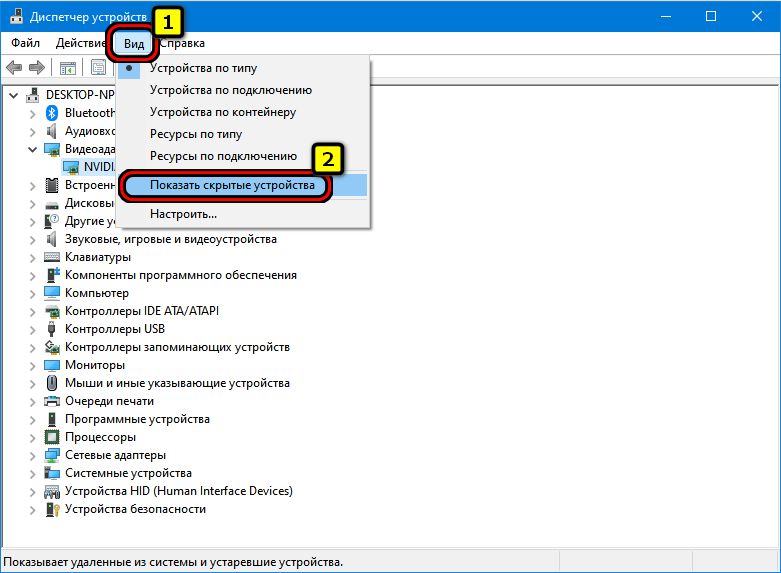Choose Настроить... in the Вид menu
The width and height of the screenshot is (781, 573).
[183, 213]
